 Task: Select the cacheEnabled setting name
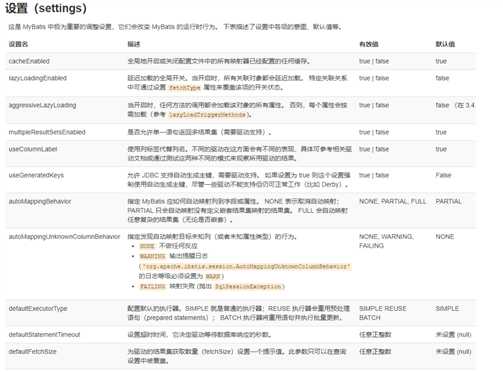pyautogui.click(x=29, y=61)
